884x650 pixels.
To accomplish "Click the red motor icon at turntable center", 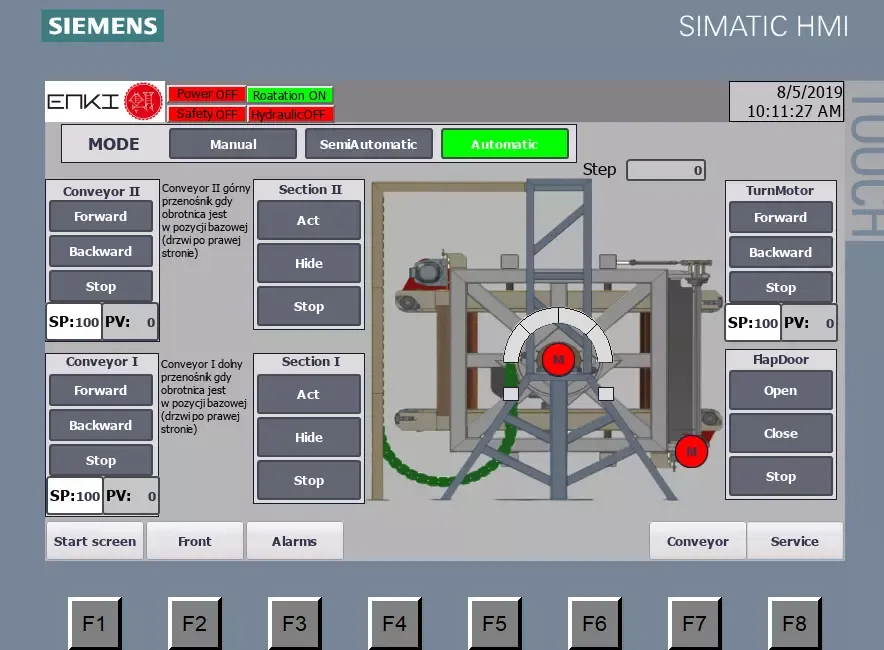I will click(x=558, y=359).
